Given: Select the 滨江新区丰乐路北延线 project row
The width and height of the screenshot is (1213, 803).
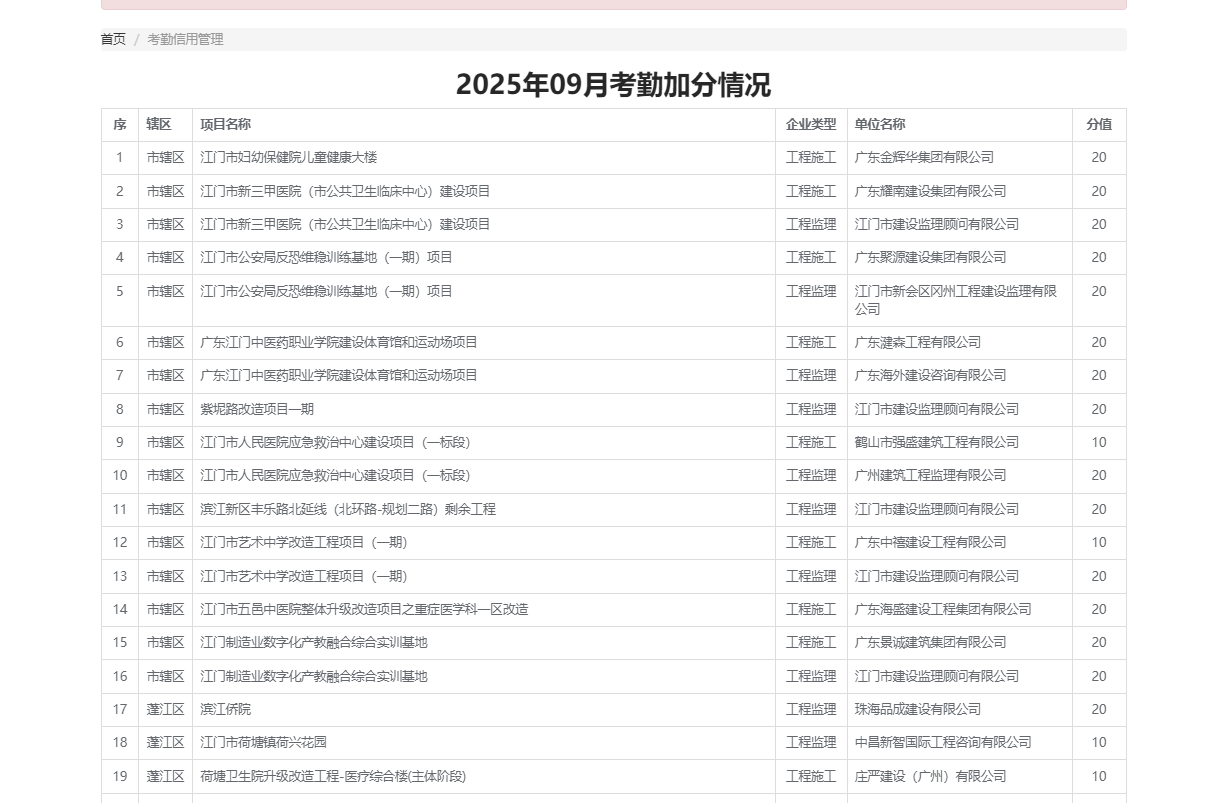Looking at the screenshot, I should (x=347, y=509).
